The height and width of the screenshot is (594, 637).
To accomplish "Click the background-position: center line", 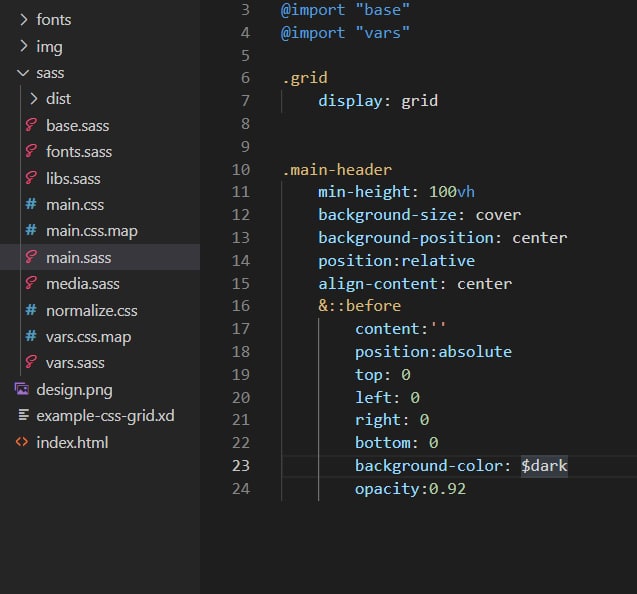I will [442, 238].
